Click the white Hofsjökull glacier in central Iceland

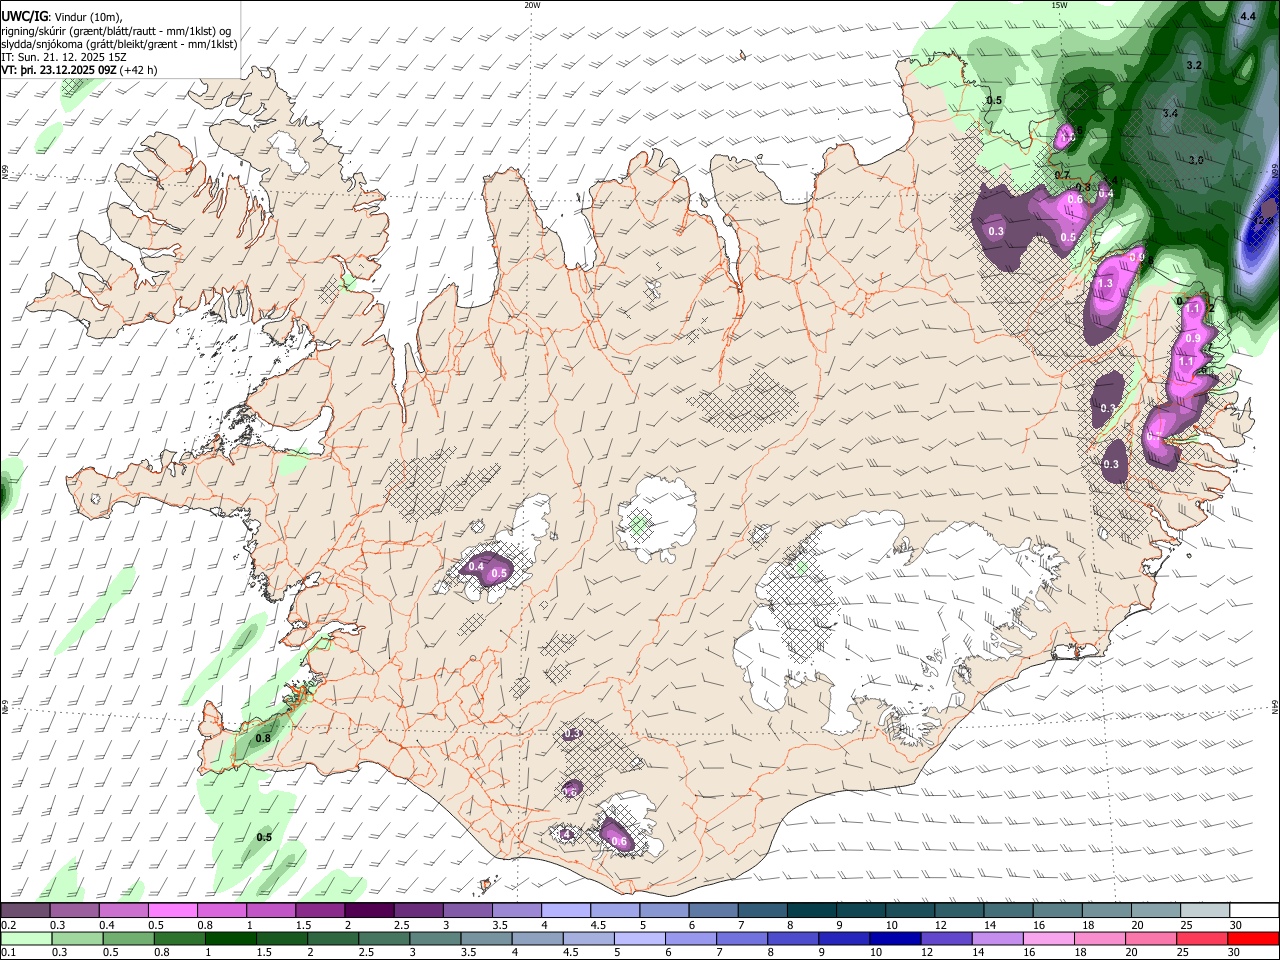coord(657,519)
